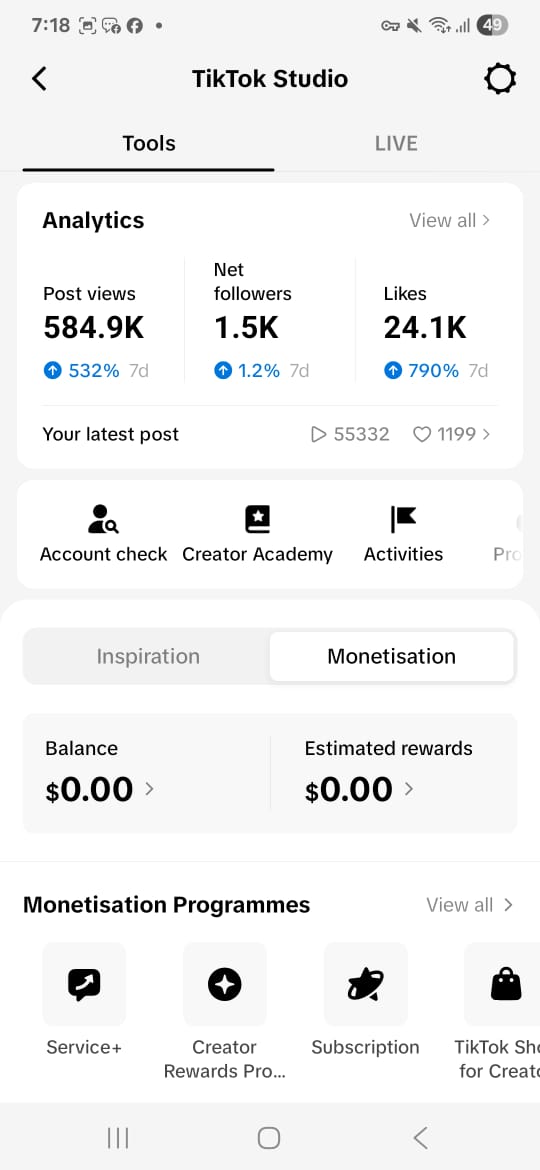View all Monetisation Programmes

(469, 904)
